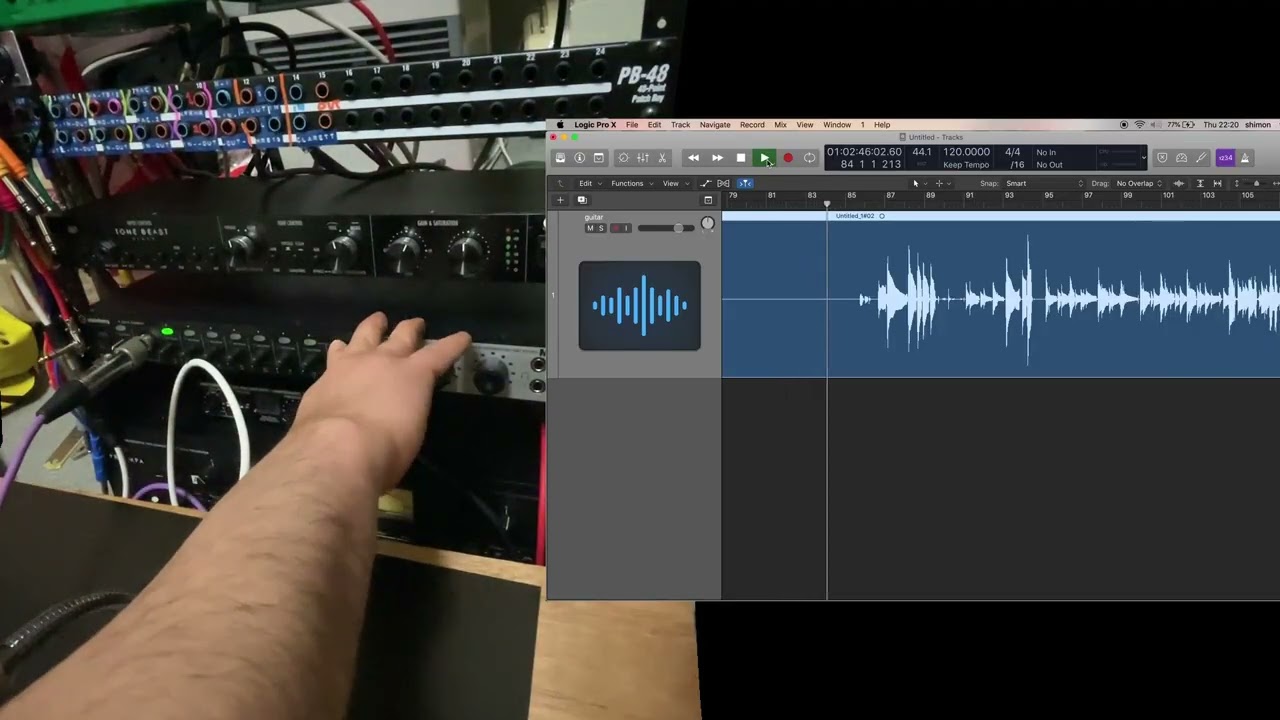This screenshot has height=720, width=1280.
Task: Click the vertical auto zoom icon
Action: click(1200, 183)
